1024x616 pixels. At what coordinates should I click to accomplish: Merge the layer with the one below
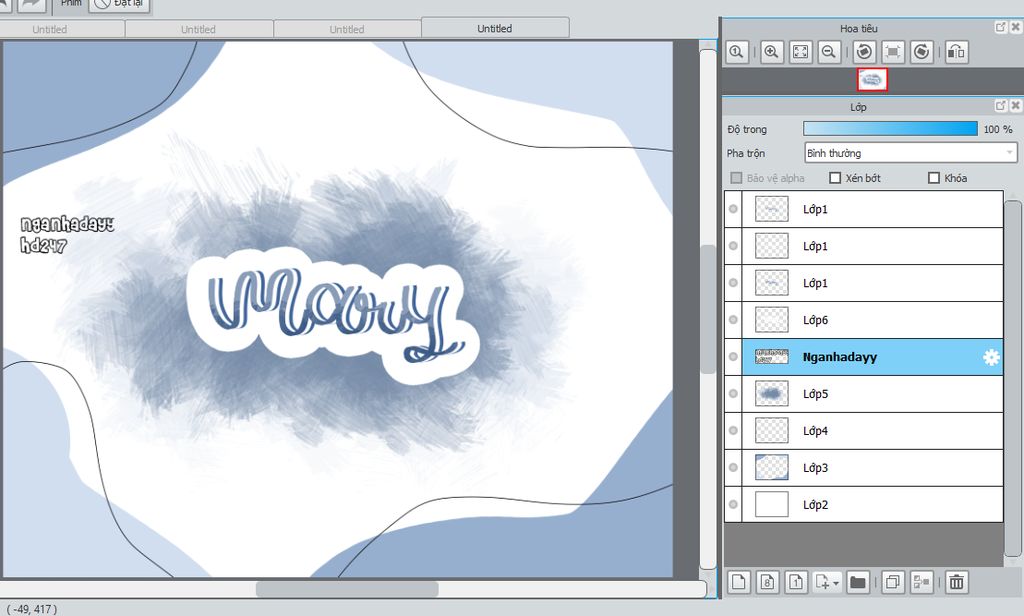point(921,581)
